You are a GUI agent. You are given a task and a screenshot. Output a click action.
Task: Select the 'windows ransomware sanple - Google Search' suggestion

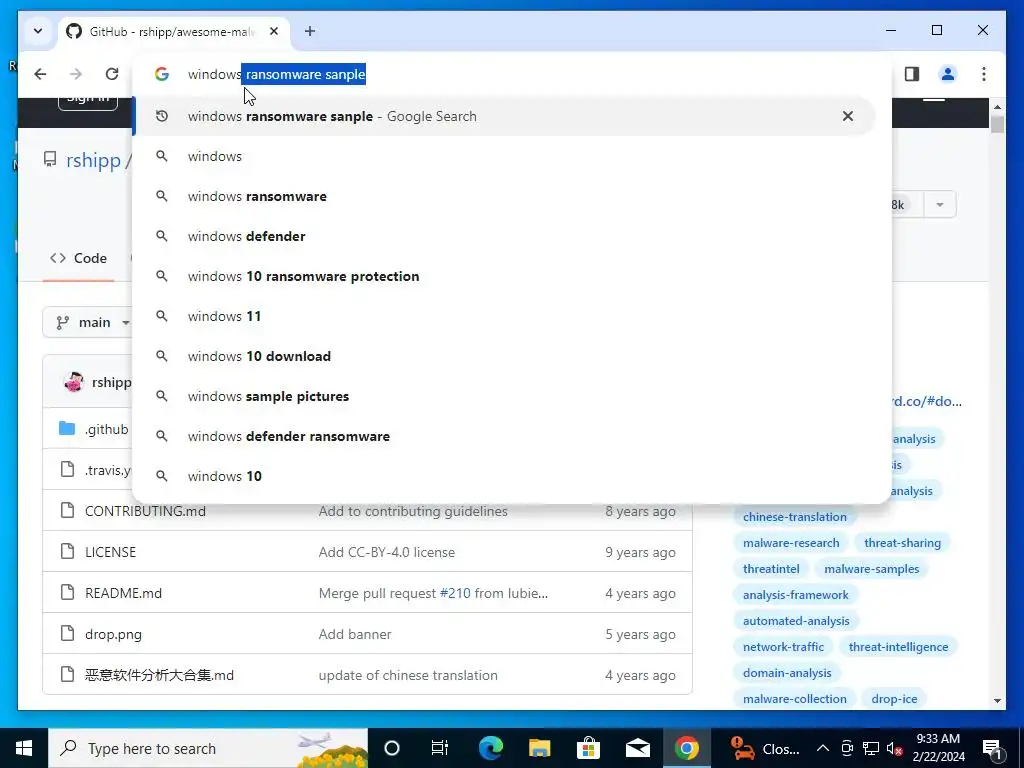click(x=504, y=116)
